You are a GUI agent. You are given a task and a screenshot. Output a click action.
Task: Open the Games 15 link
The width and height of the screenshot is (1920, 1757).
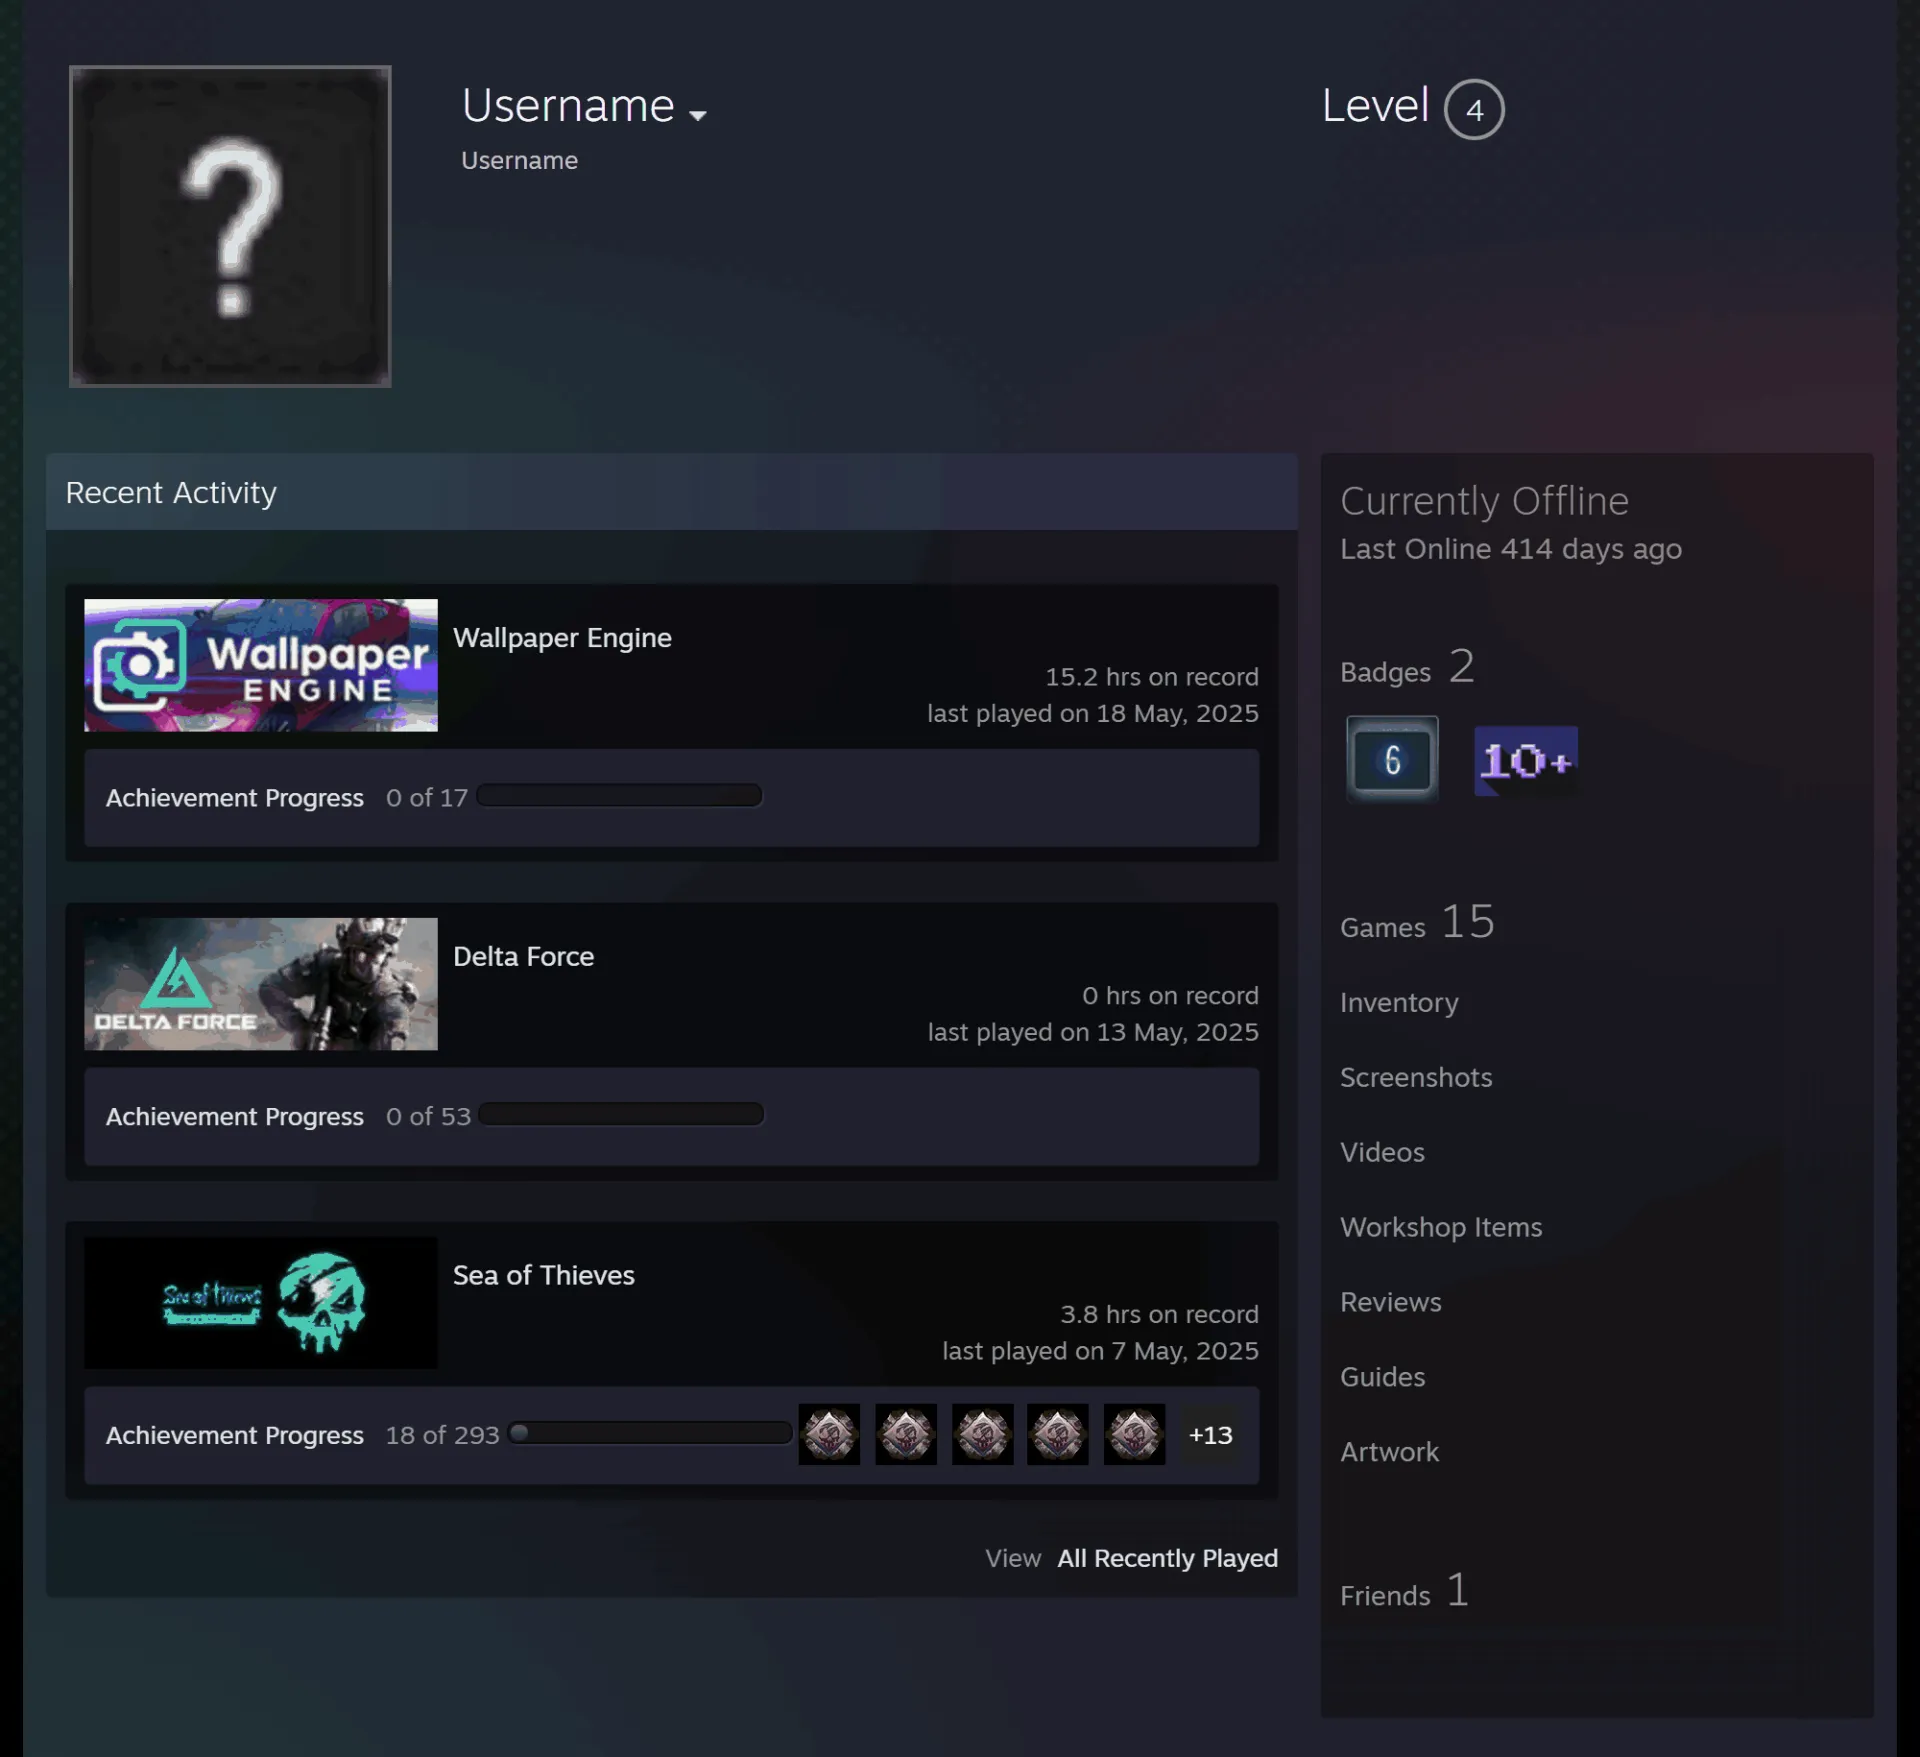click(x=1417, y=922)
